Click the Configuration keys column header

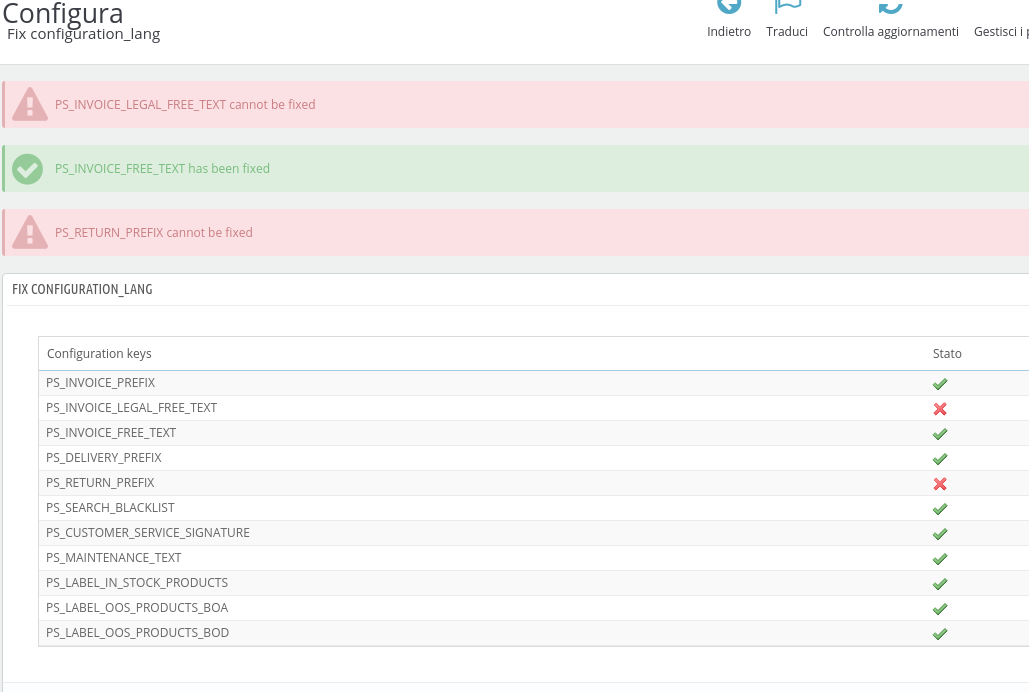pyautogui.click(x=99, y=353)
